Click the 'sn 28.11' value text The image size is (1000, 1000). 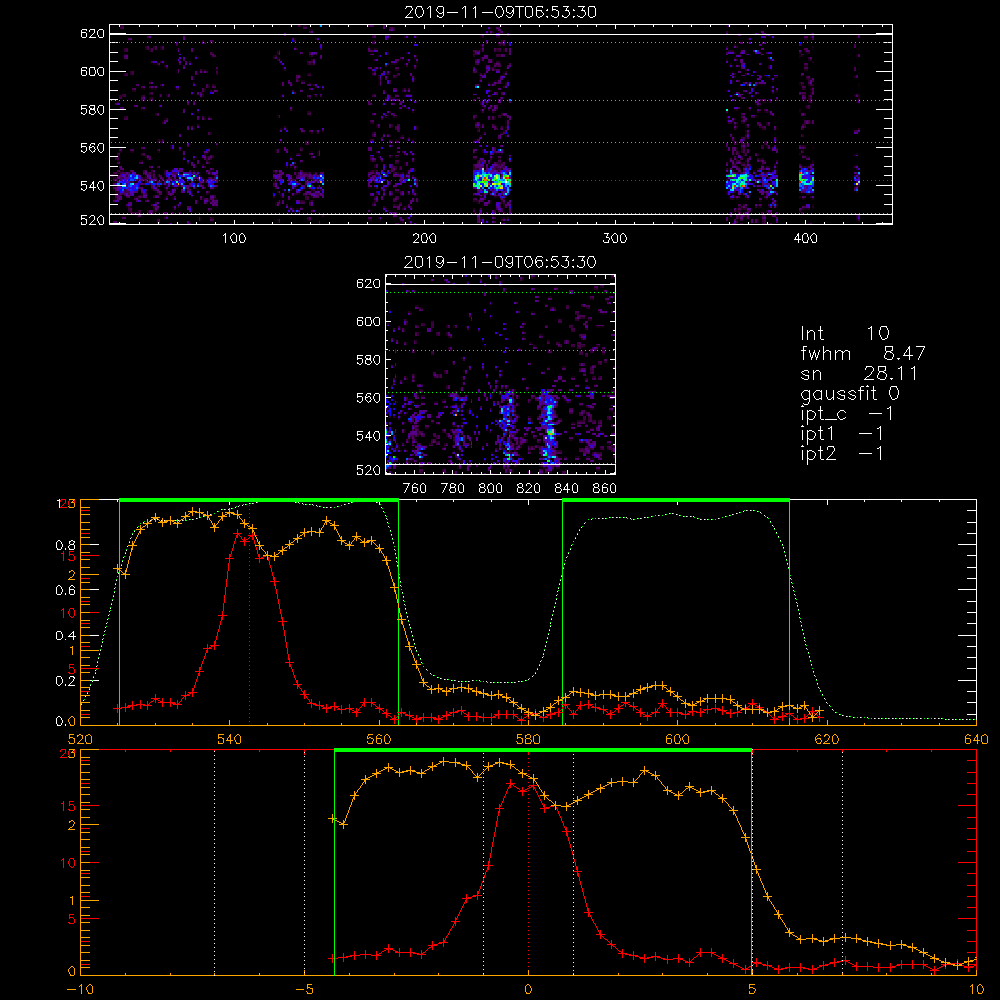[858, 373]
